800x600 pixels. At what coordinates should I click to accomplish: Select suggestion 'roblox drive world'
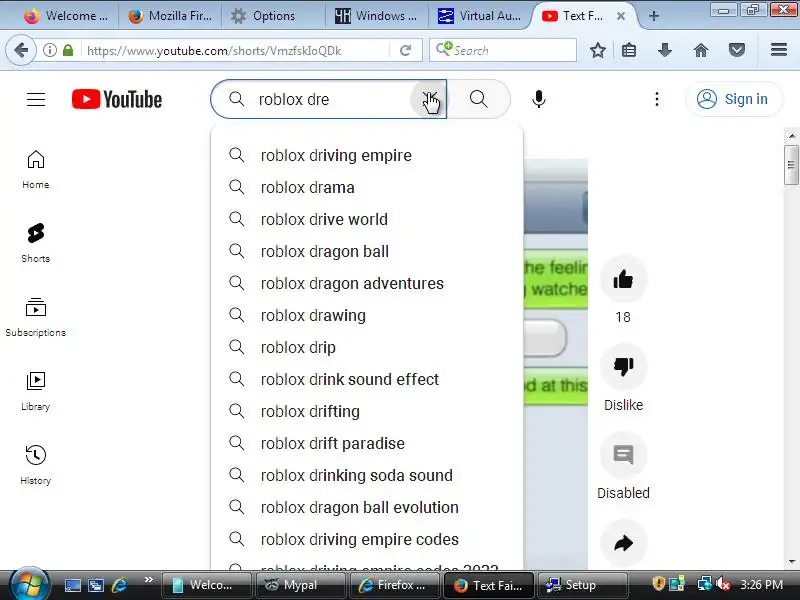[366, 219]
